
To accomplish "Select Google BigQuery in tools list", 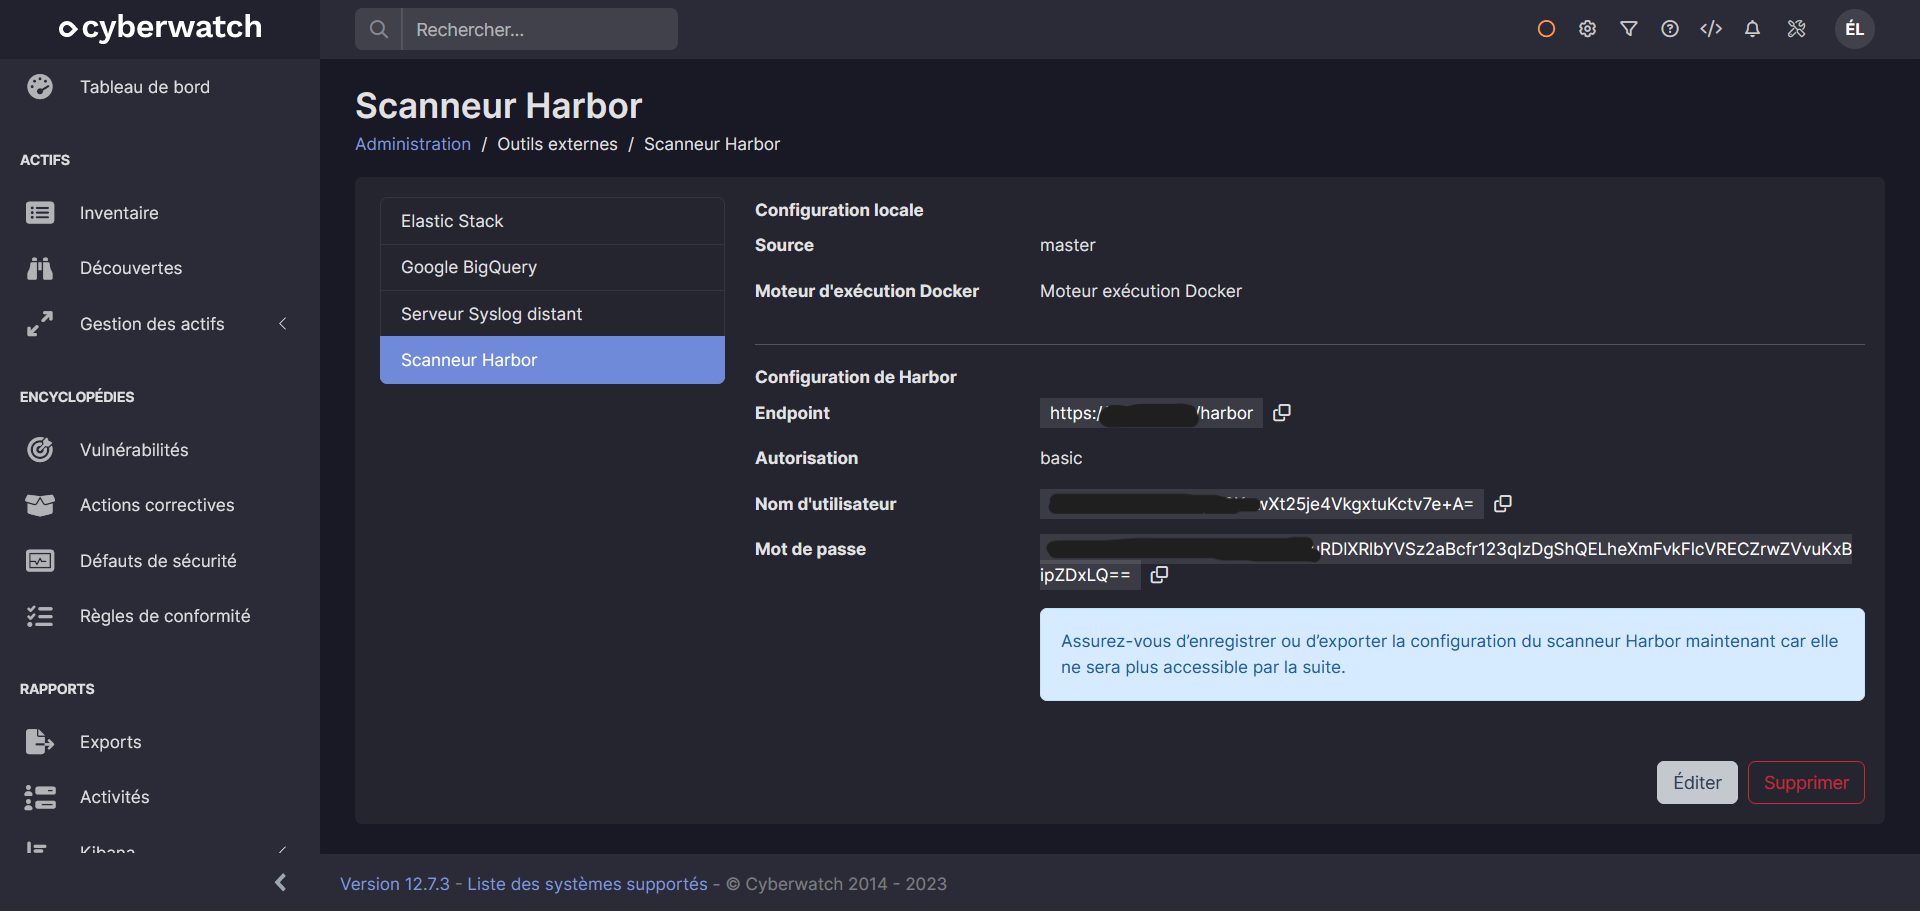I will [x=552, y=267].
